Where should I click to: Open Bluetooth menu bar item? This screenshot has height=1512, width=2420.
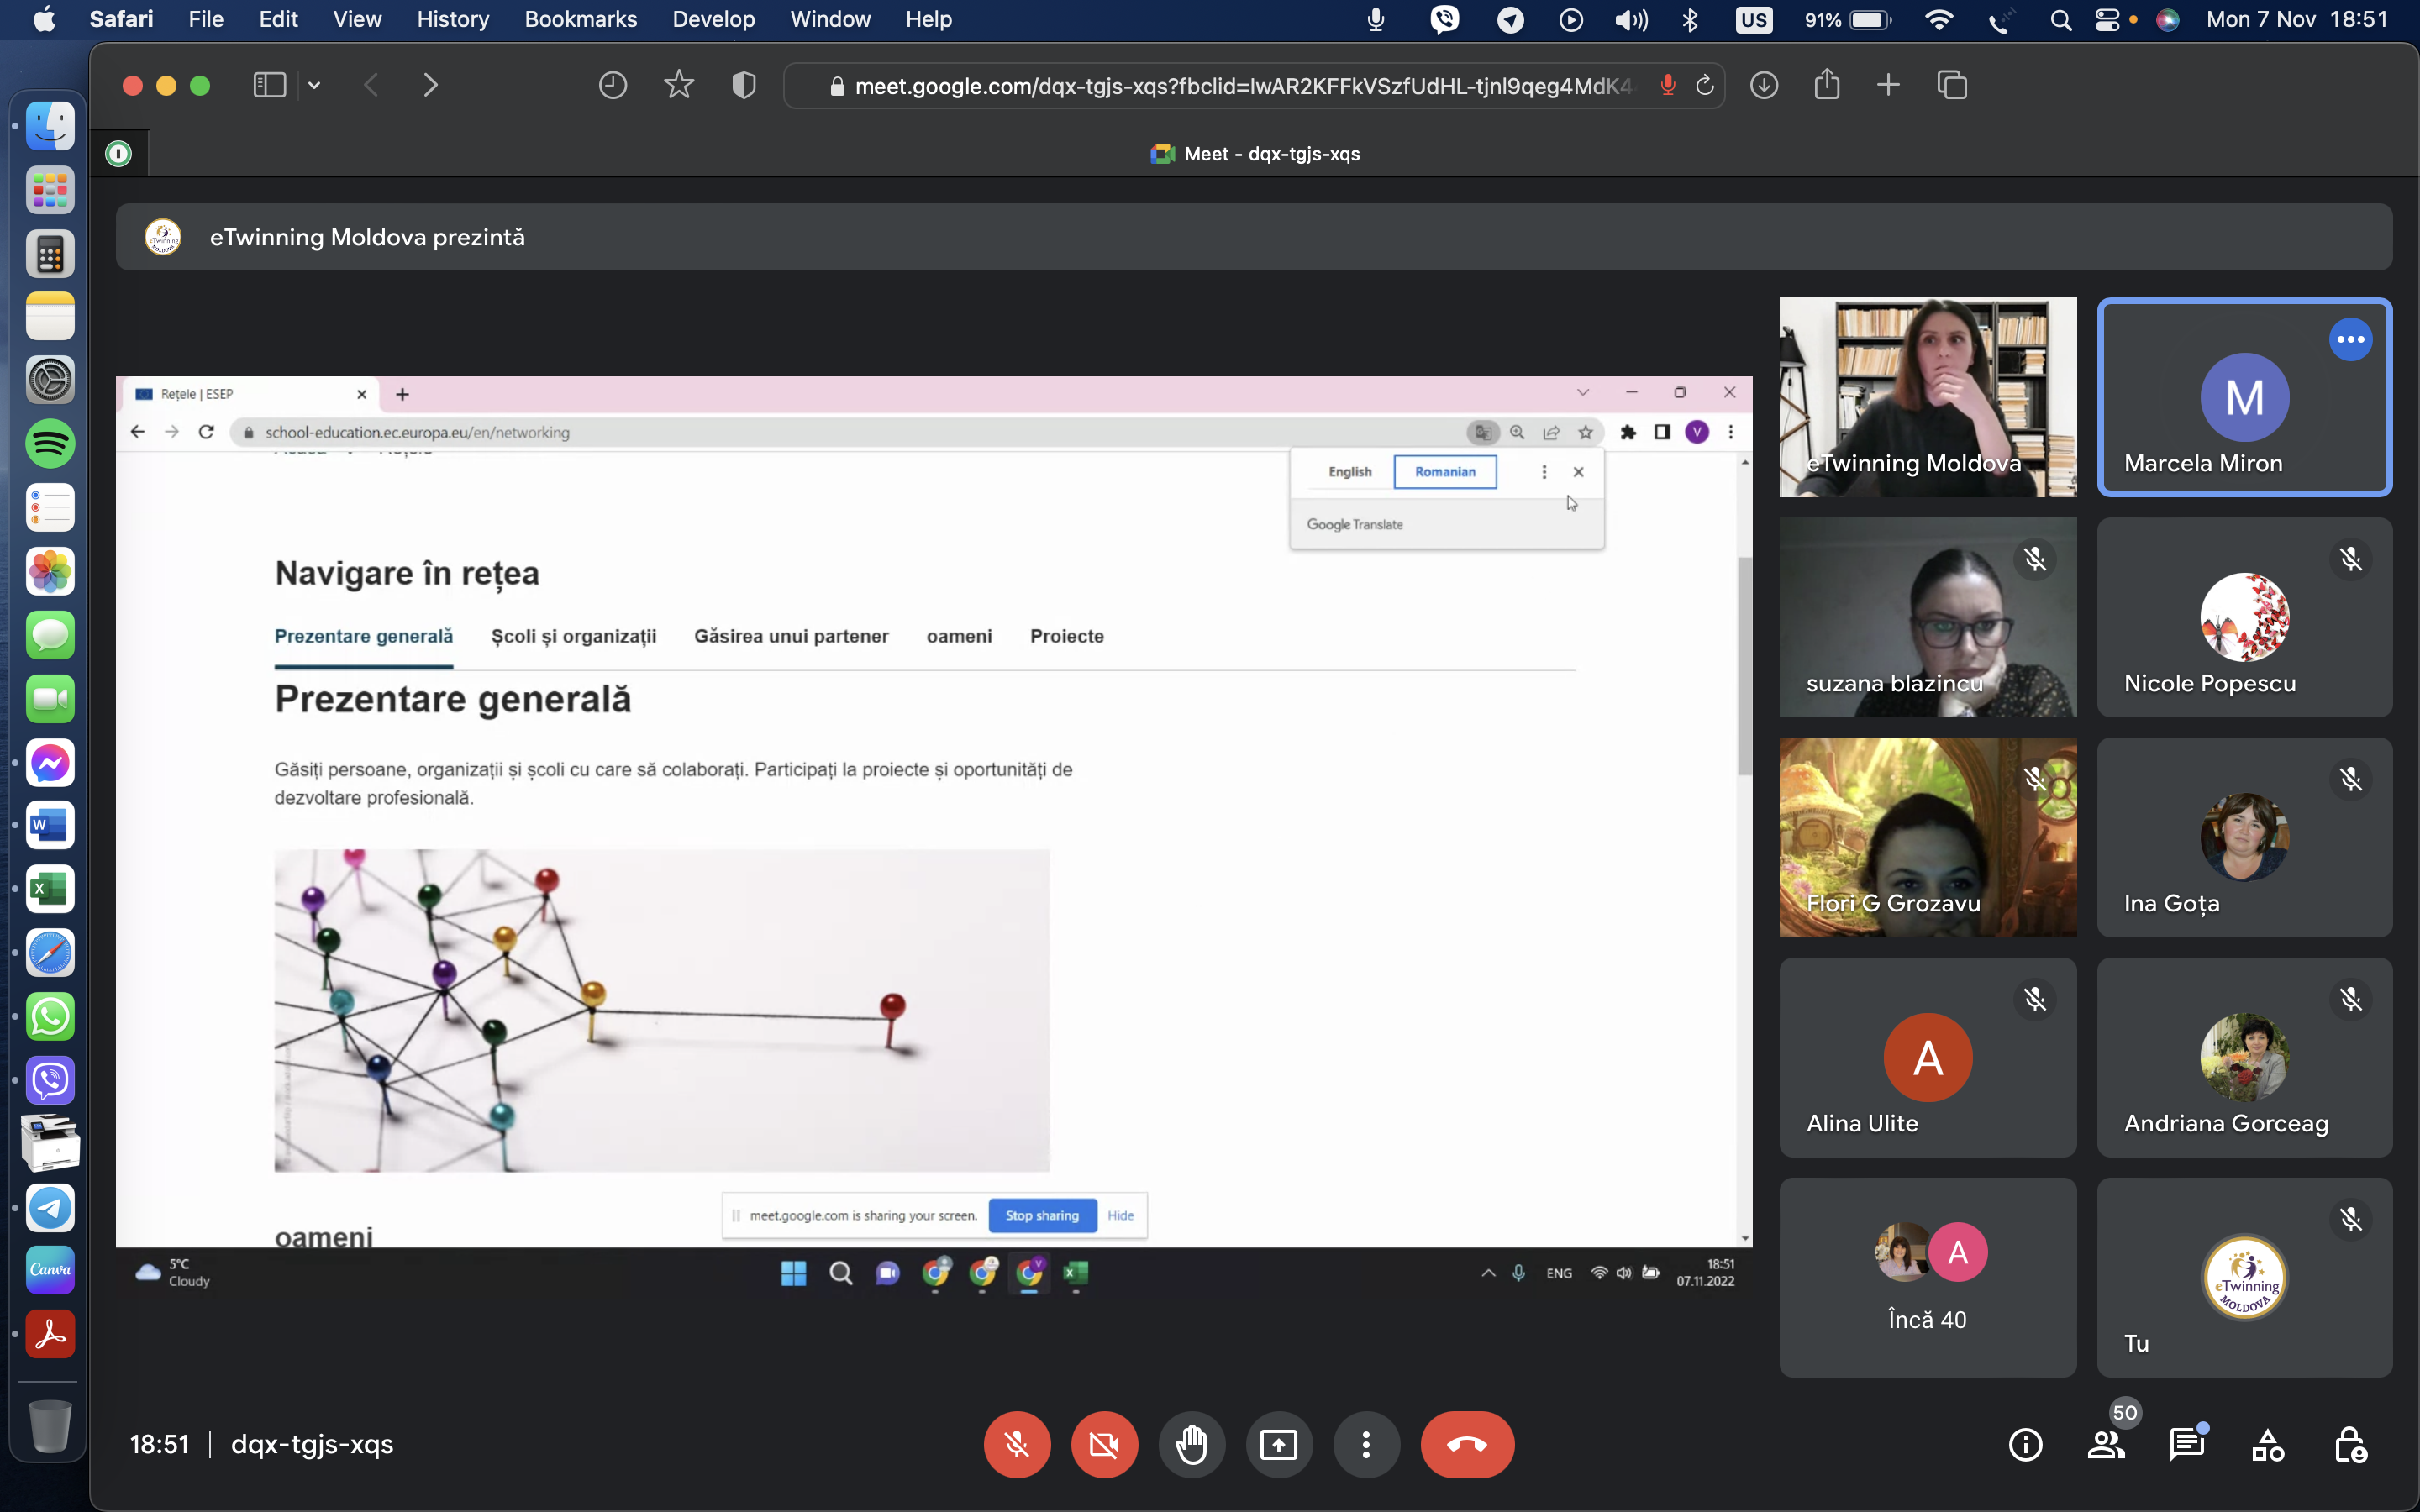pyautogui.click(x=1690, y=19)
